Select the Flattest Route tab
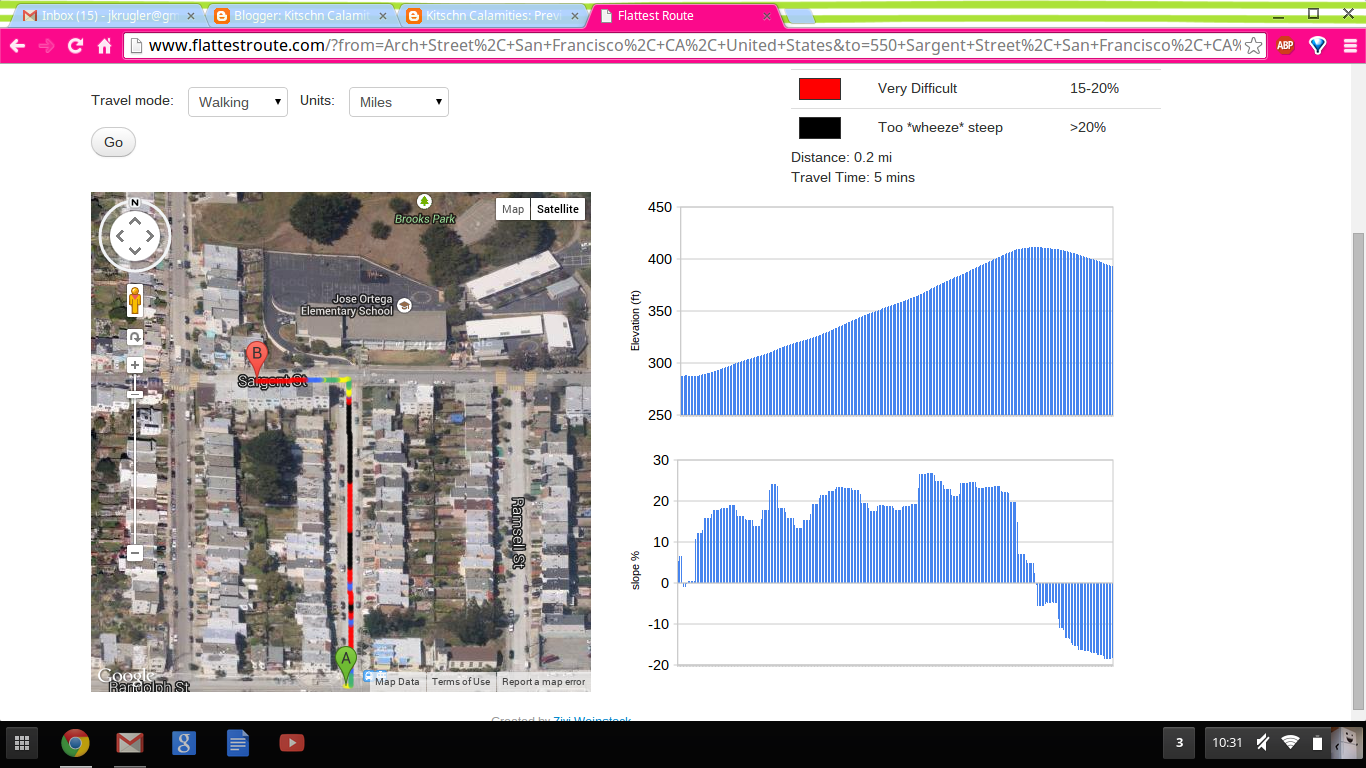1366x768 pixels. [684, 16]
